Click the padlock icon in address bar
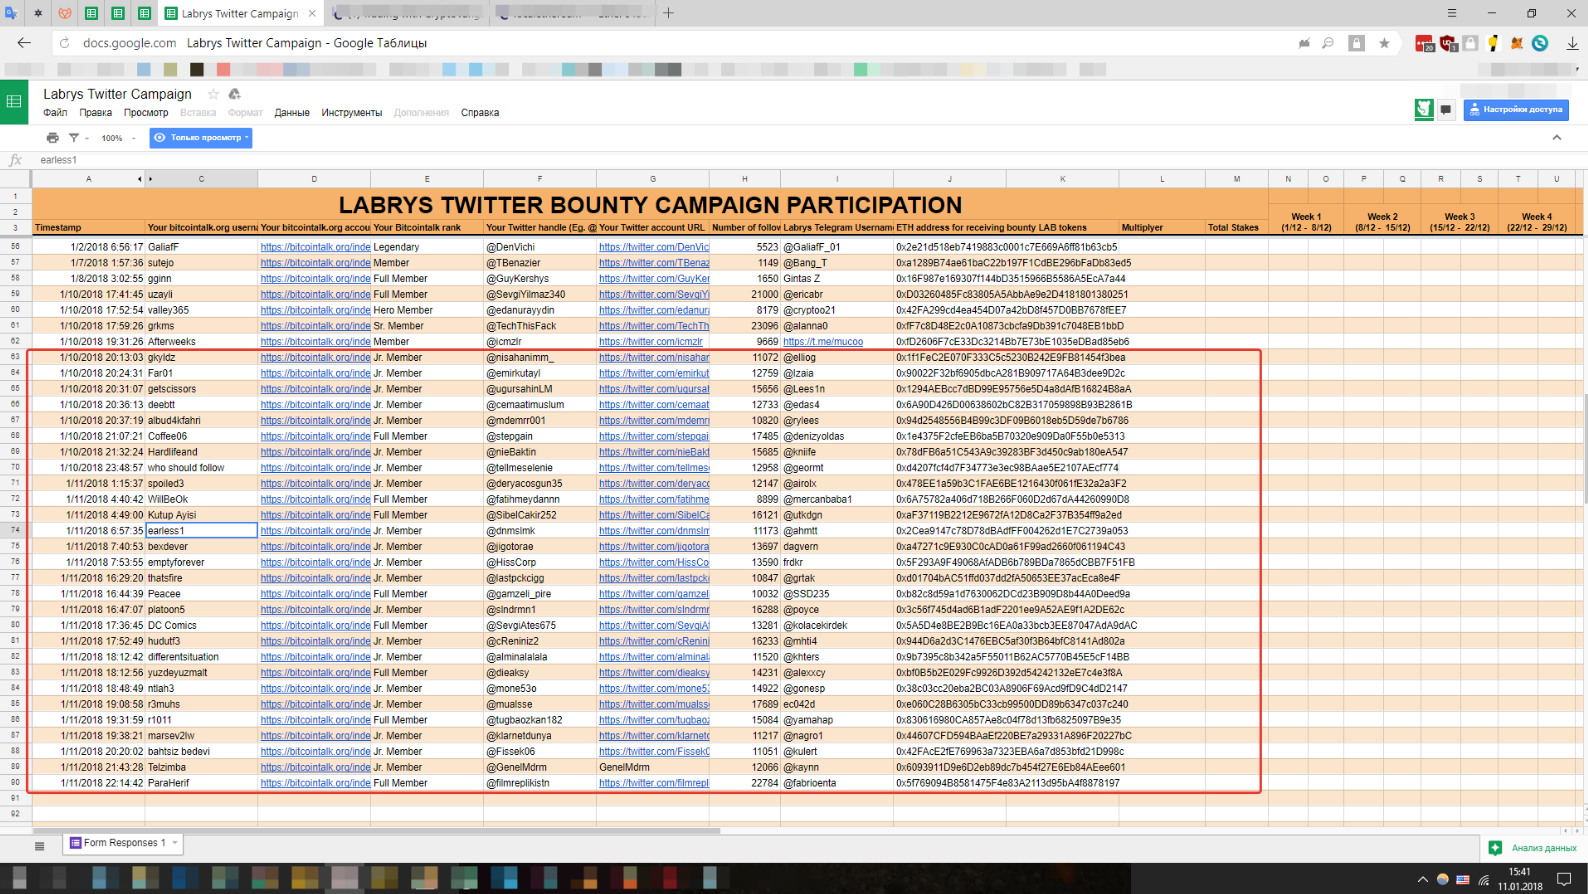This screenshot has height=894, width=1588. click(x=1356, y=43)
